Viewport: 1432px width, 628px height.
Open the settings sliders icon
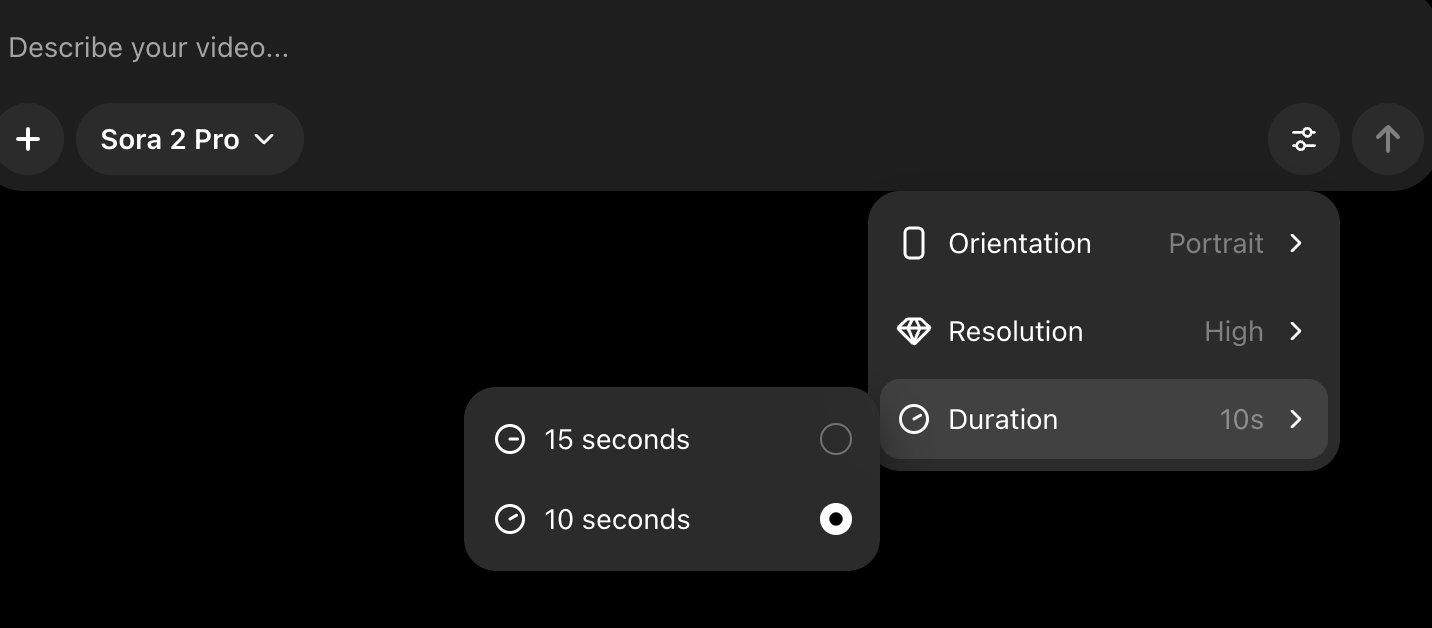pos(1303,139)
